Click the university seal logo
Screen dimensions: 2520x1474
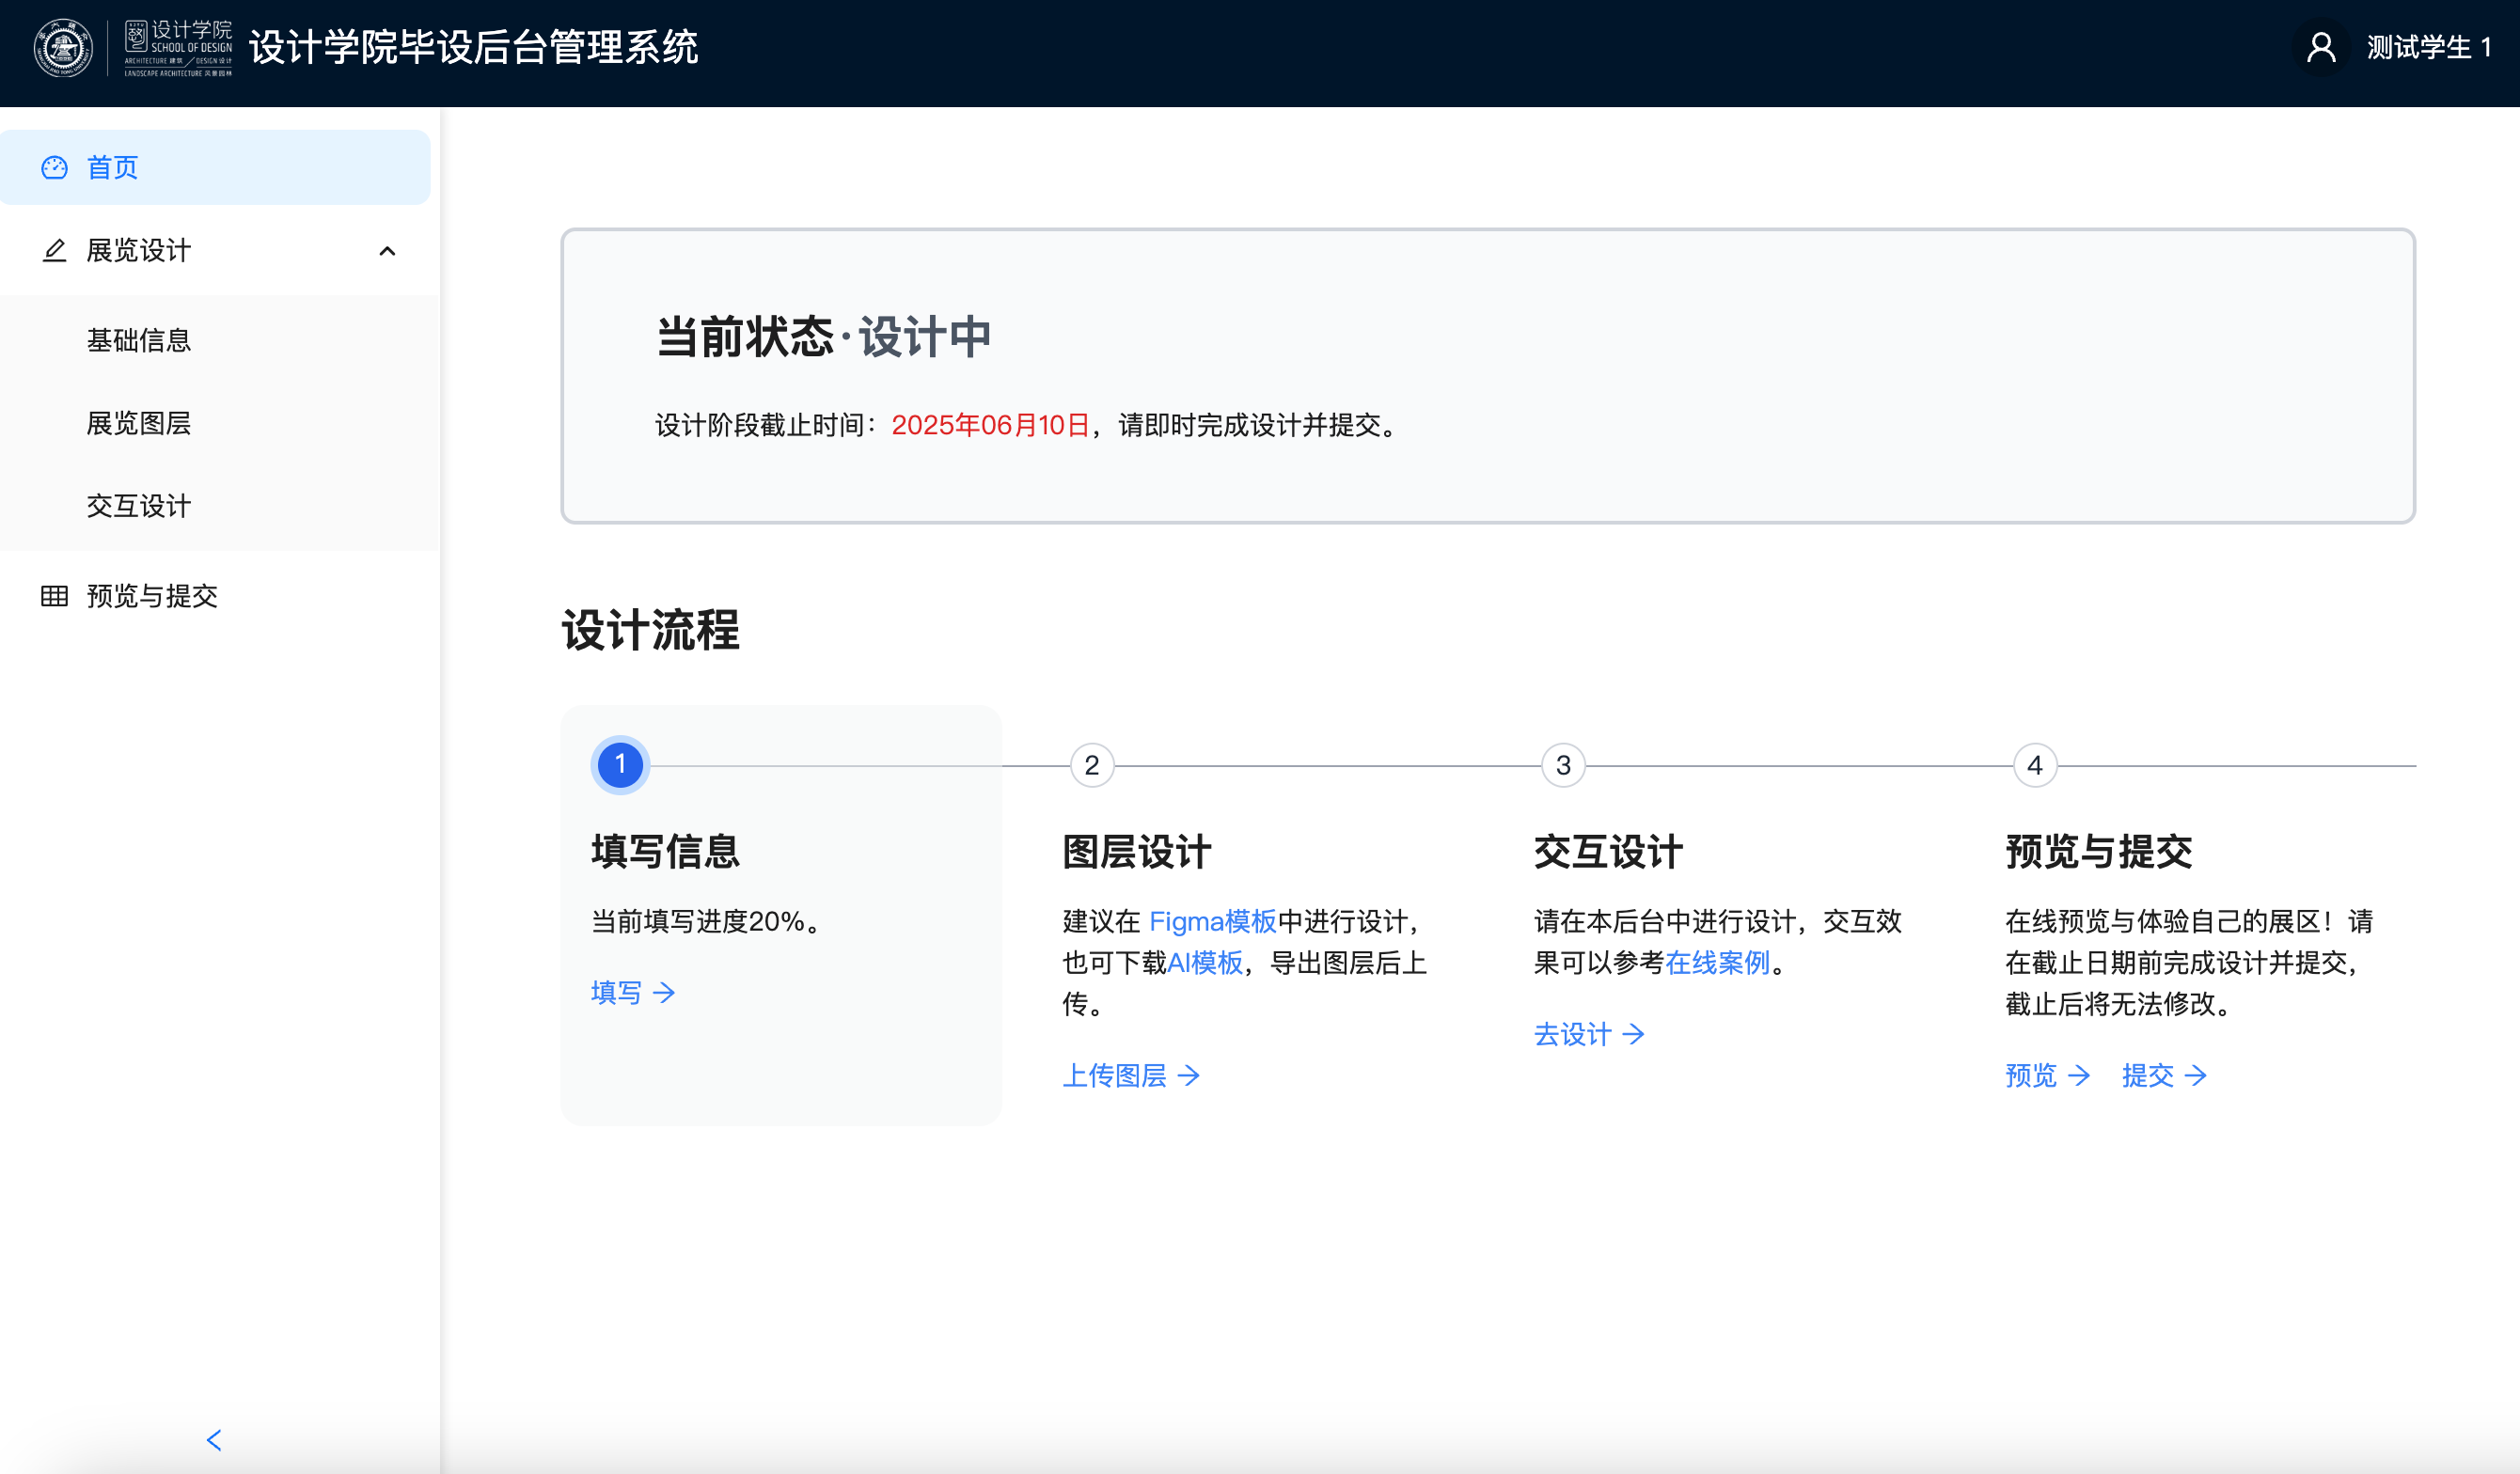click(63, 48)
